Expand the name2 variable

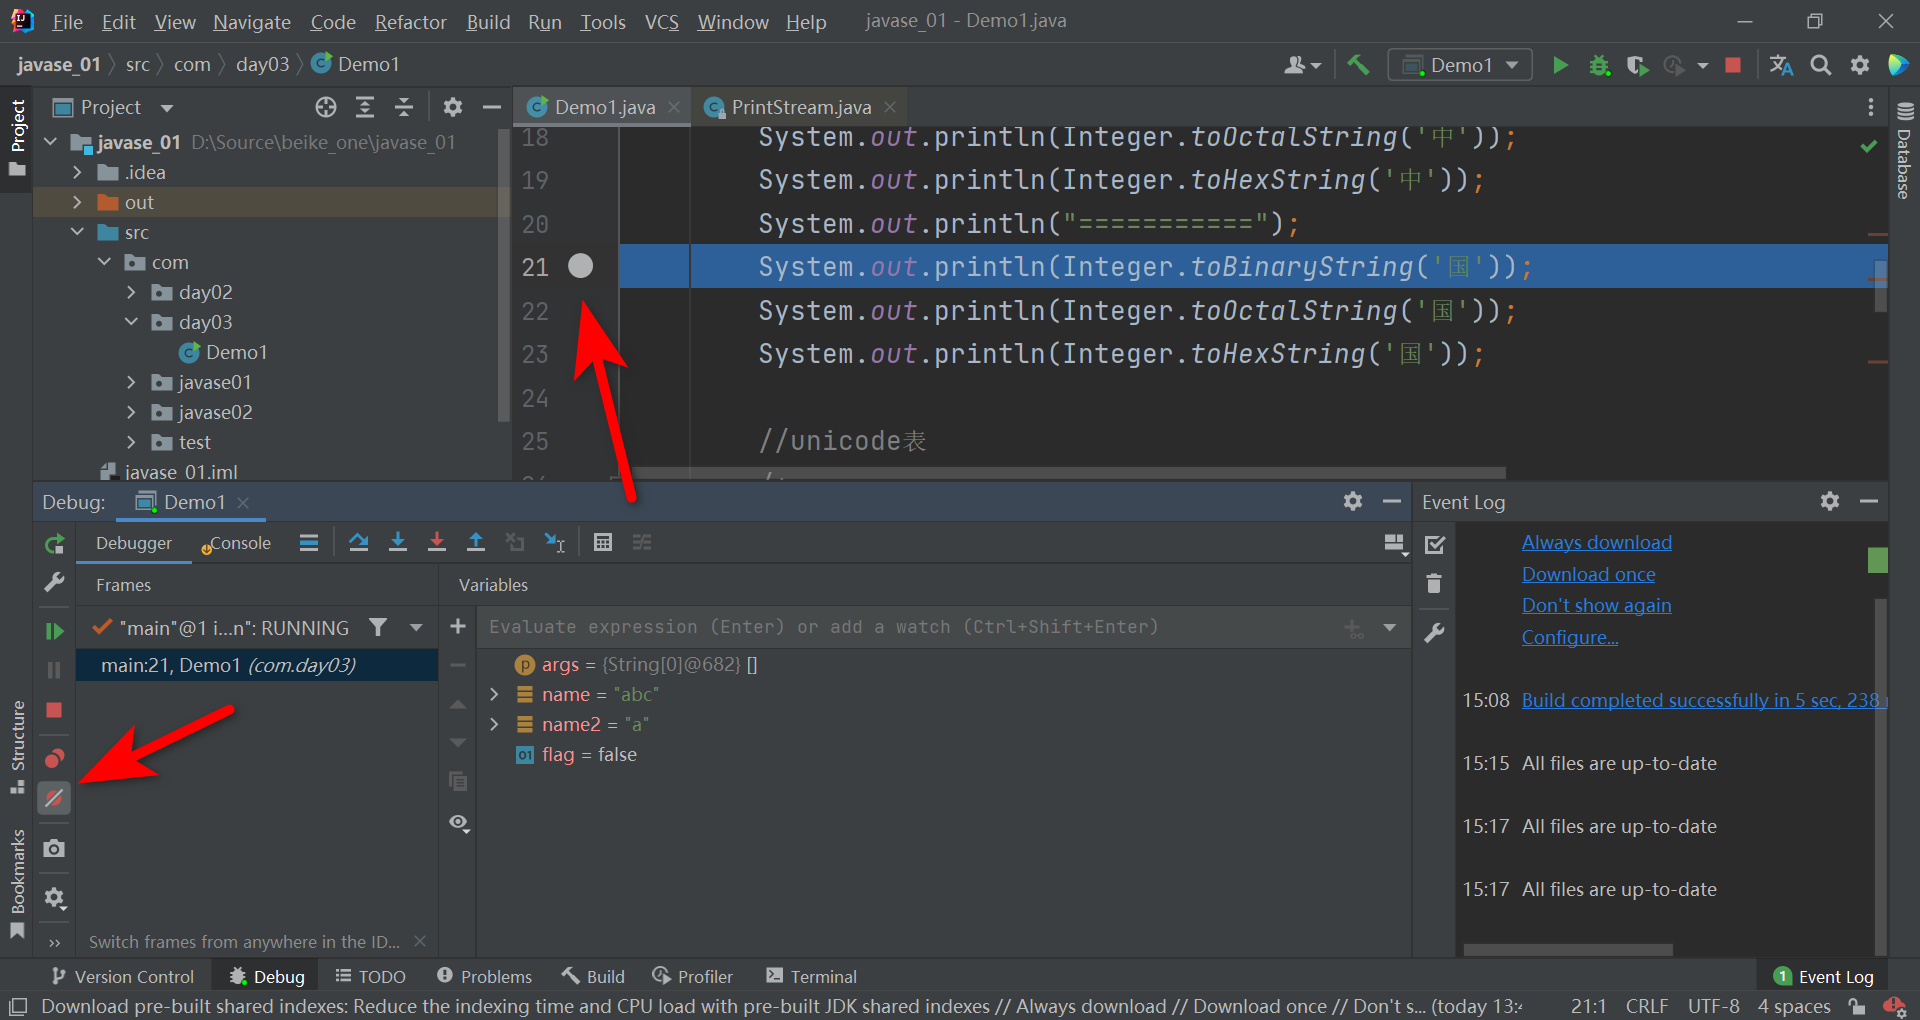(494, 724)
